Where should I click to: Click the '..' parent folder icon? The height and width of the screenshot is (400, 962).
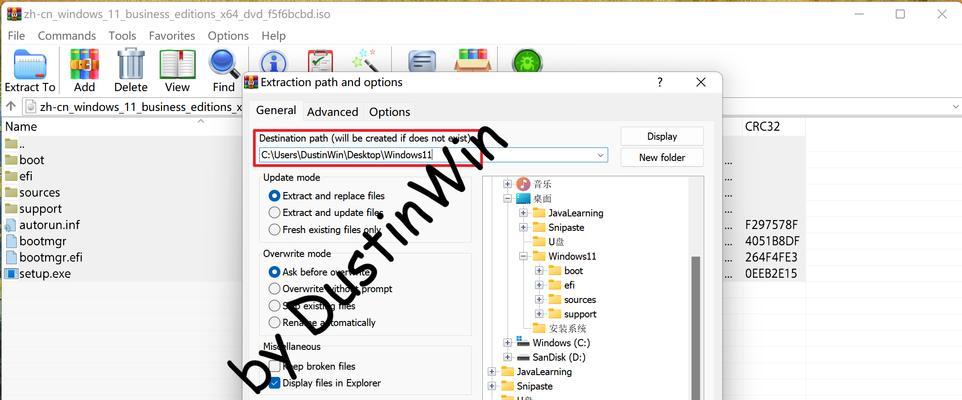pyautogui.click(x=10, y=144)
